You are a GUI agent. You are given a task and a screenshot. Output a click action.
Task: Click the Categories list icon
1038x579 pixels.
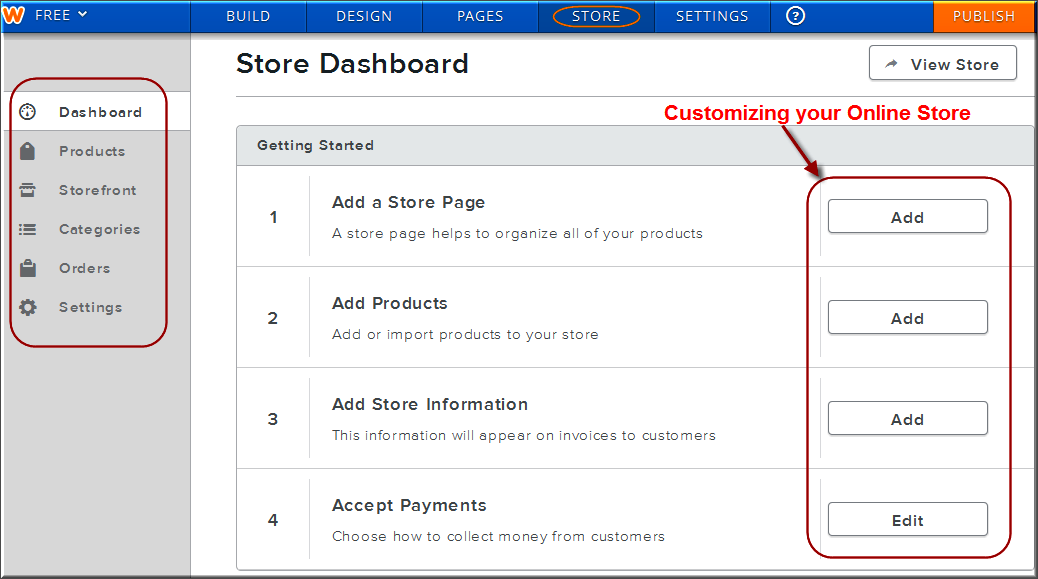pos(28,229)
